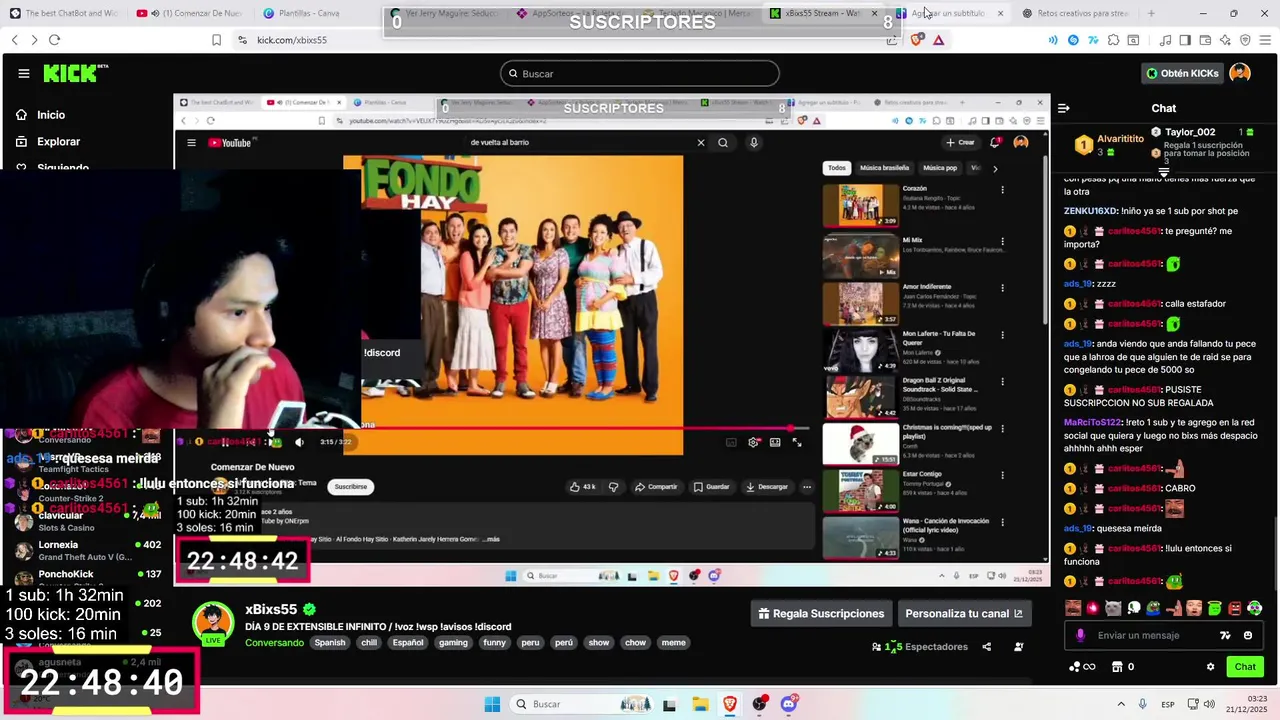This screenshot has width=1280, height=720.
Task: Insert the Pepe frog emote
Action: [1154, 608]
